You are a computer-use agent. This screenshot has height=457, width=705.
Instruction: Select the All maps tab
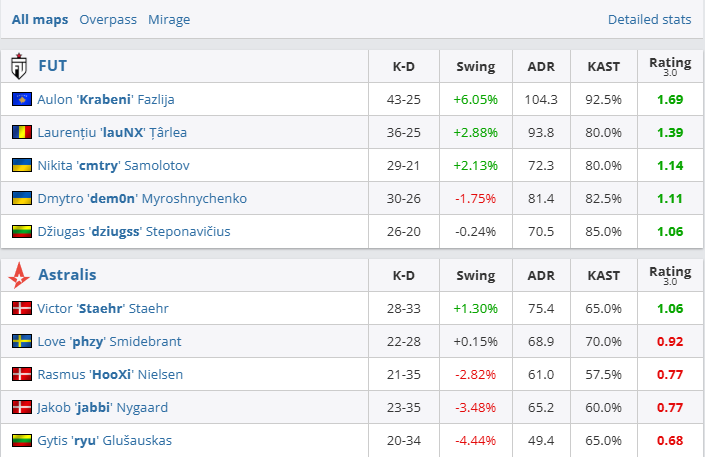tap(40, 19)
